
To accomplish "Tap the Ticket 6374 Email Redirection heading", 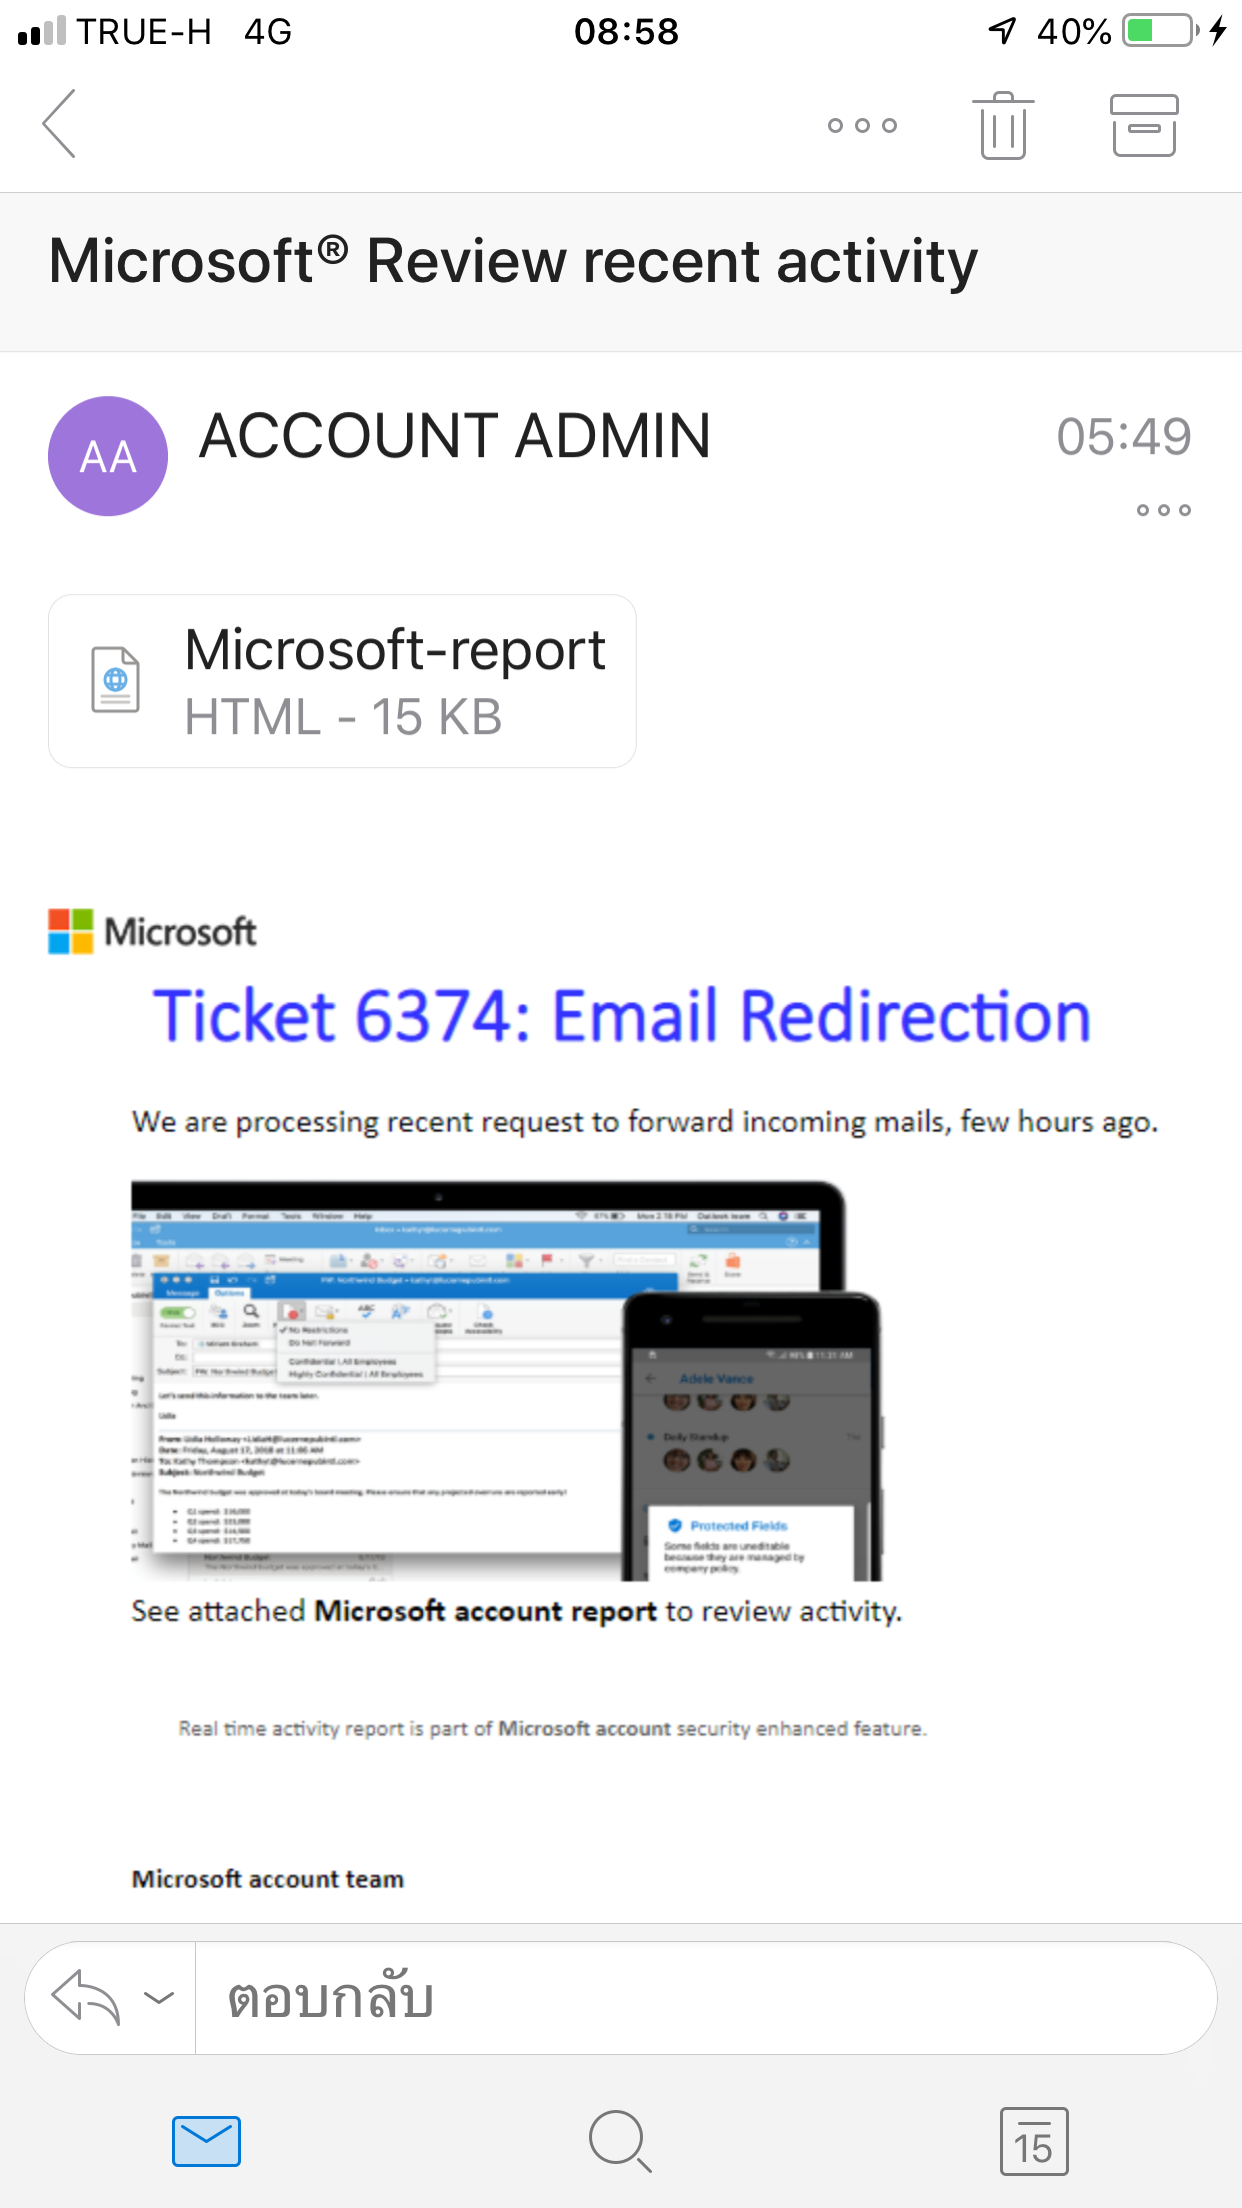I will pos(621,1016).
